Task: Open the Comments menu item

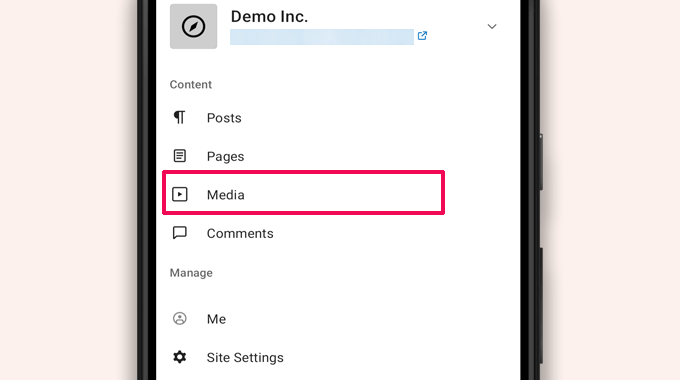Action: tap(240, 233)
